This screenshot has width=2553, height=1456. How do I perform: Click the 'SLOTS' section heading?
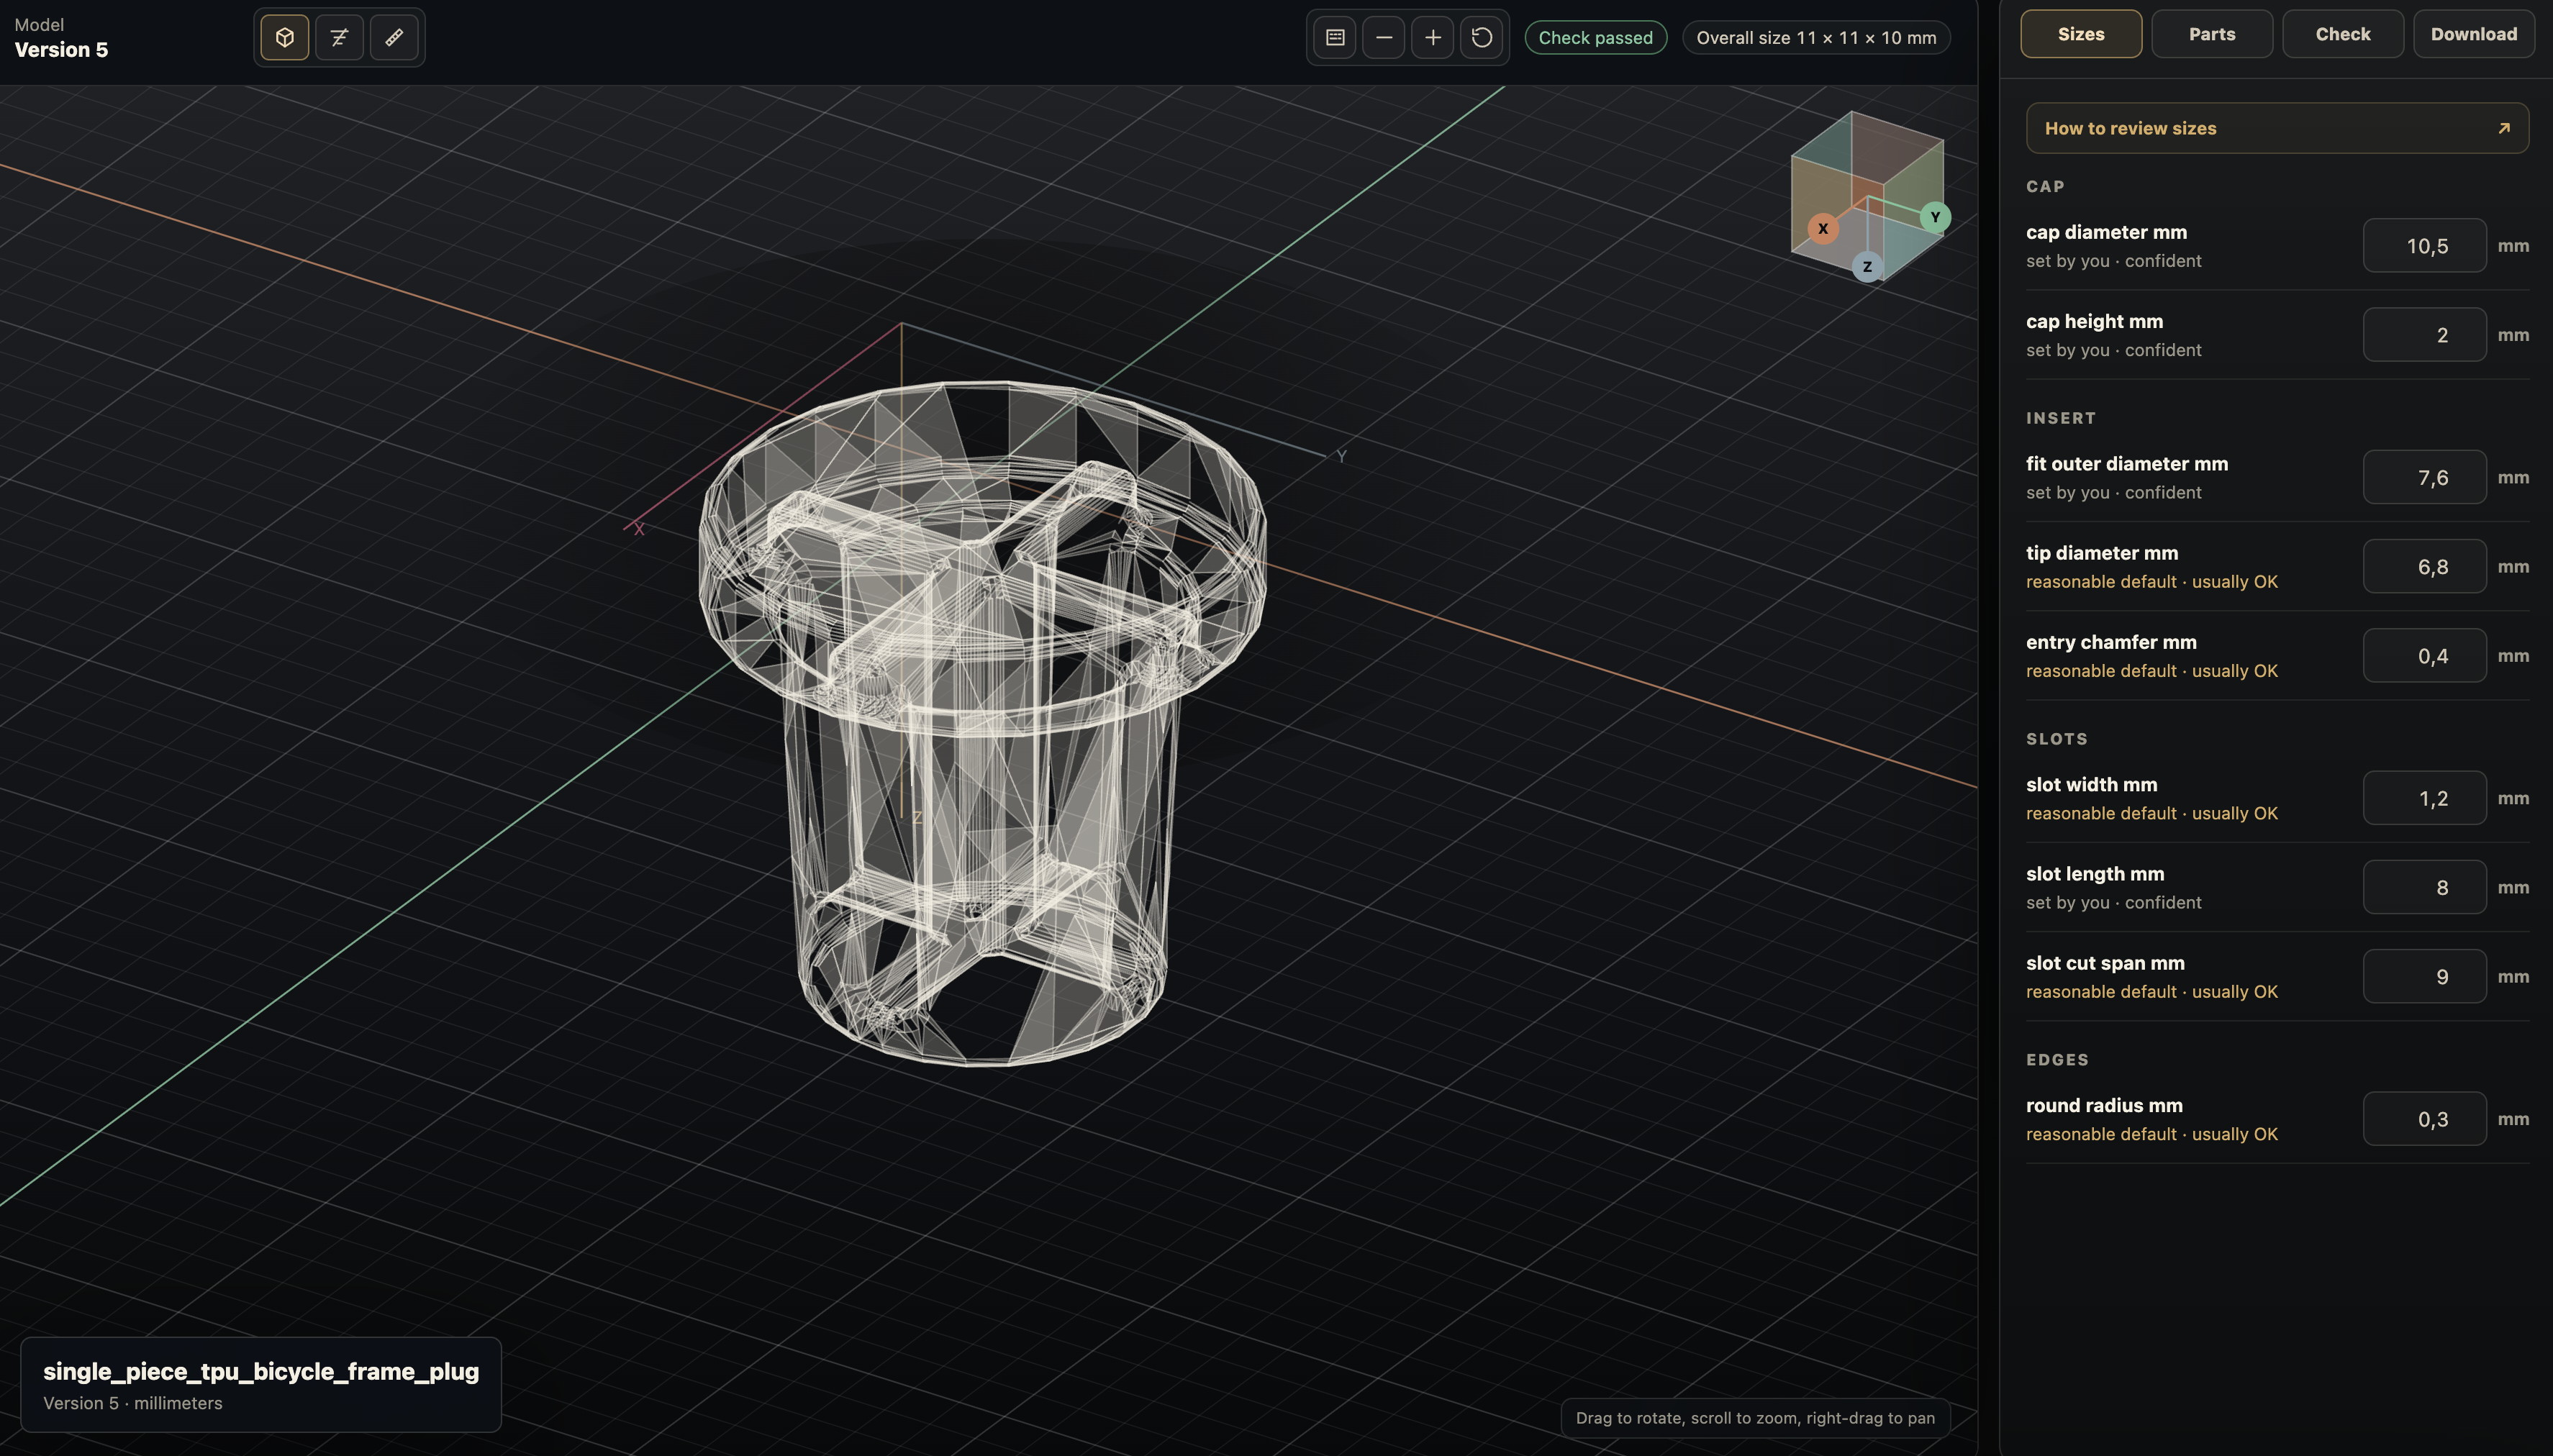click(x=2057, y=739)
